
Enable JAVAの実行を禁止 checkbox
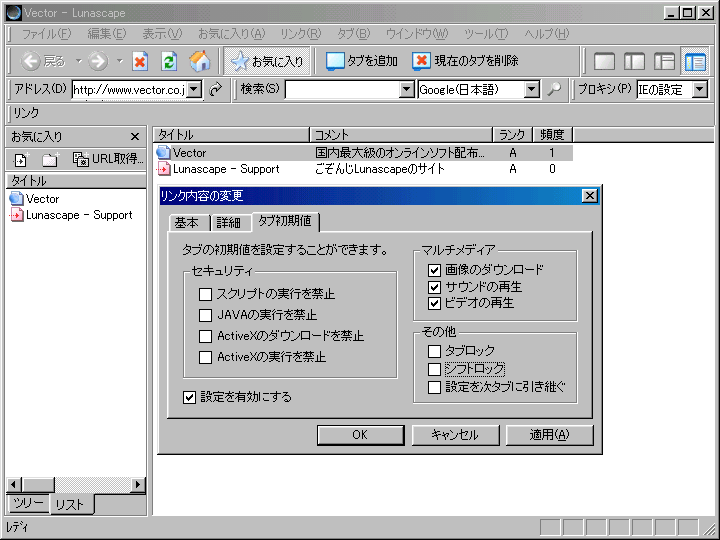coord(205,315)
